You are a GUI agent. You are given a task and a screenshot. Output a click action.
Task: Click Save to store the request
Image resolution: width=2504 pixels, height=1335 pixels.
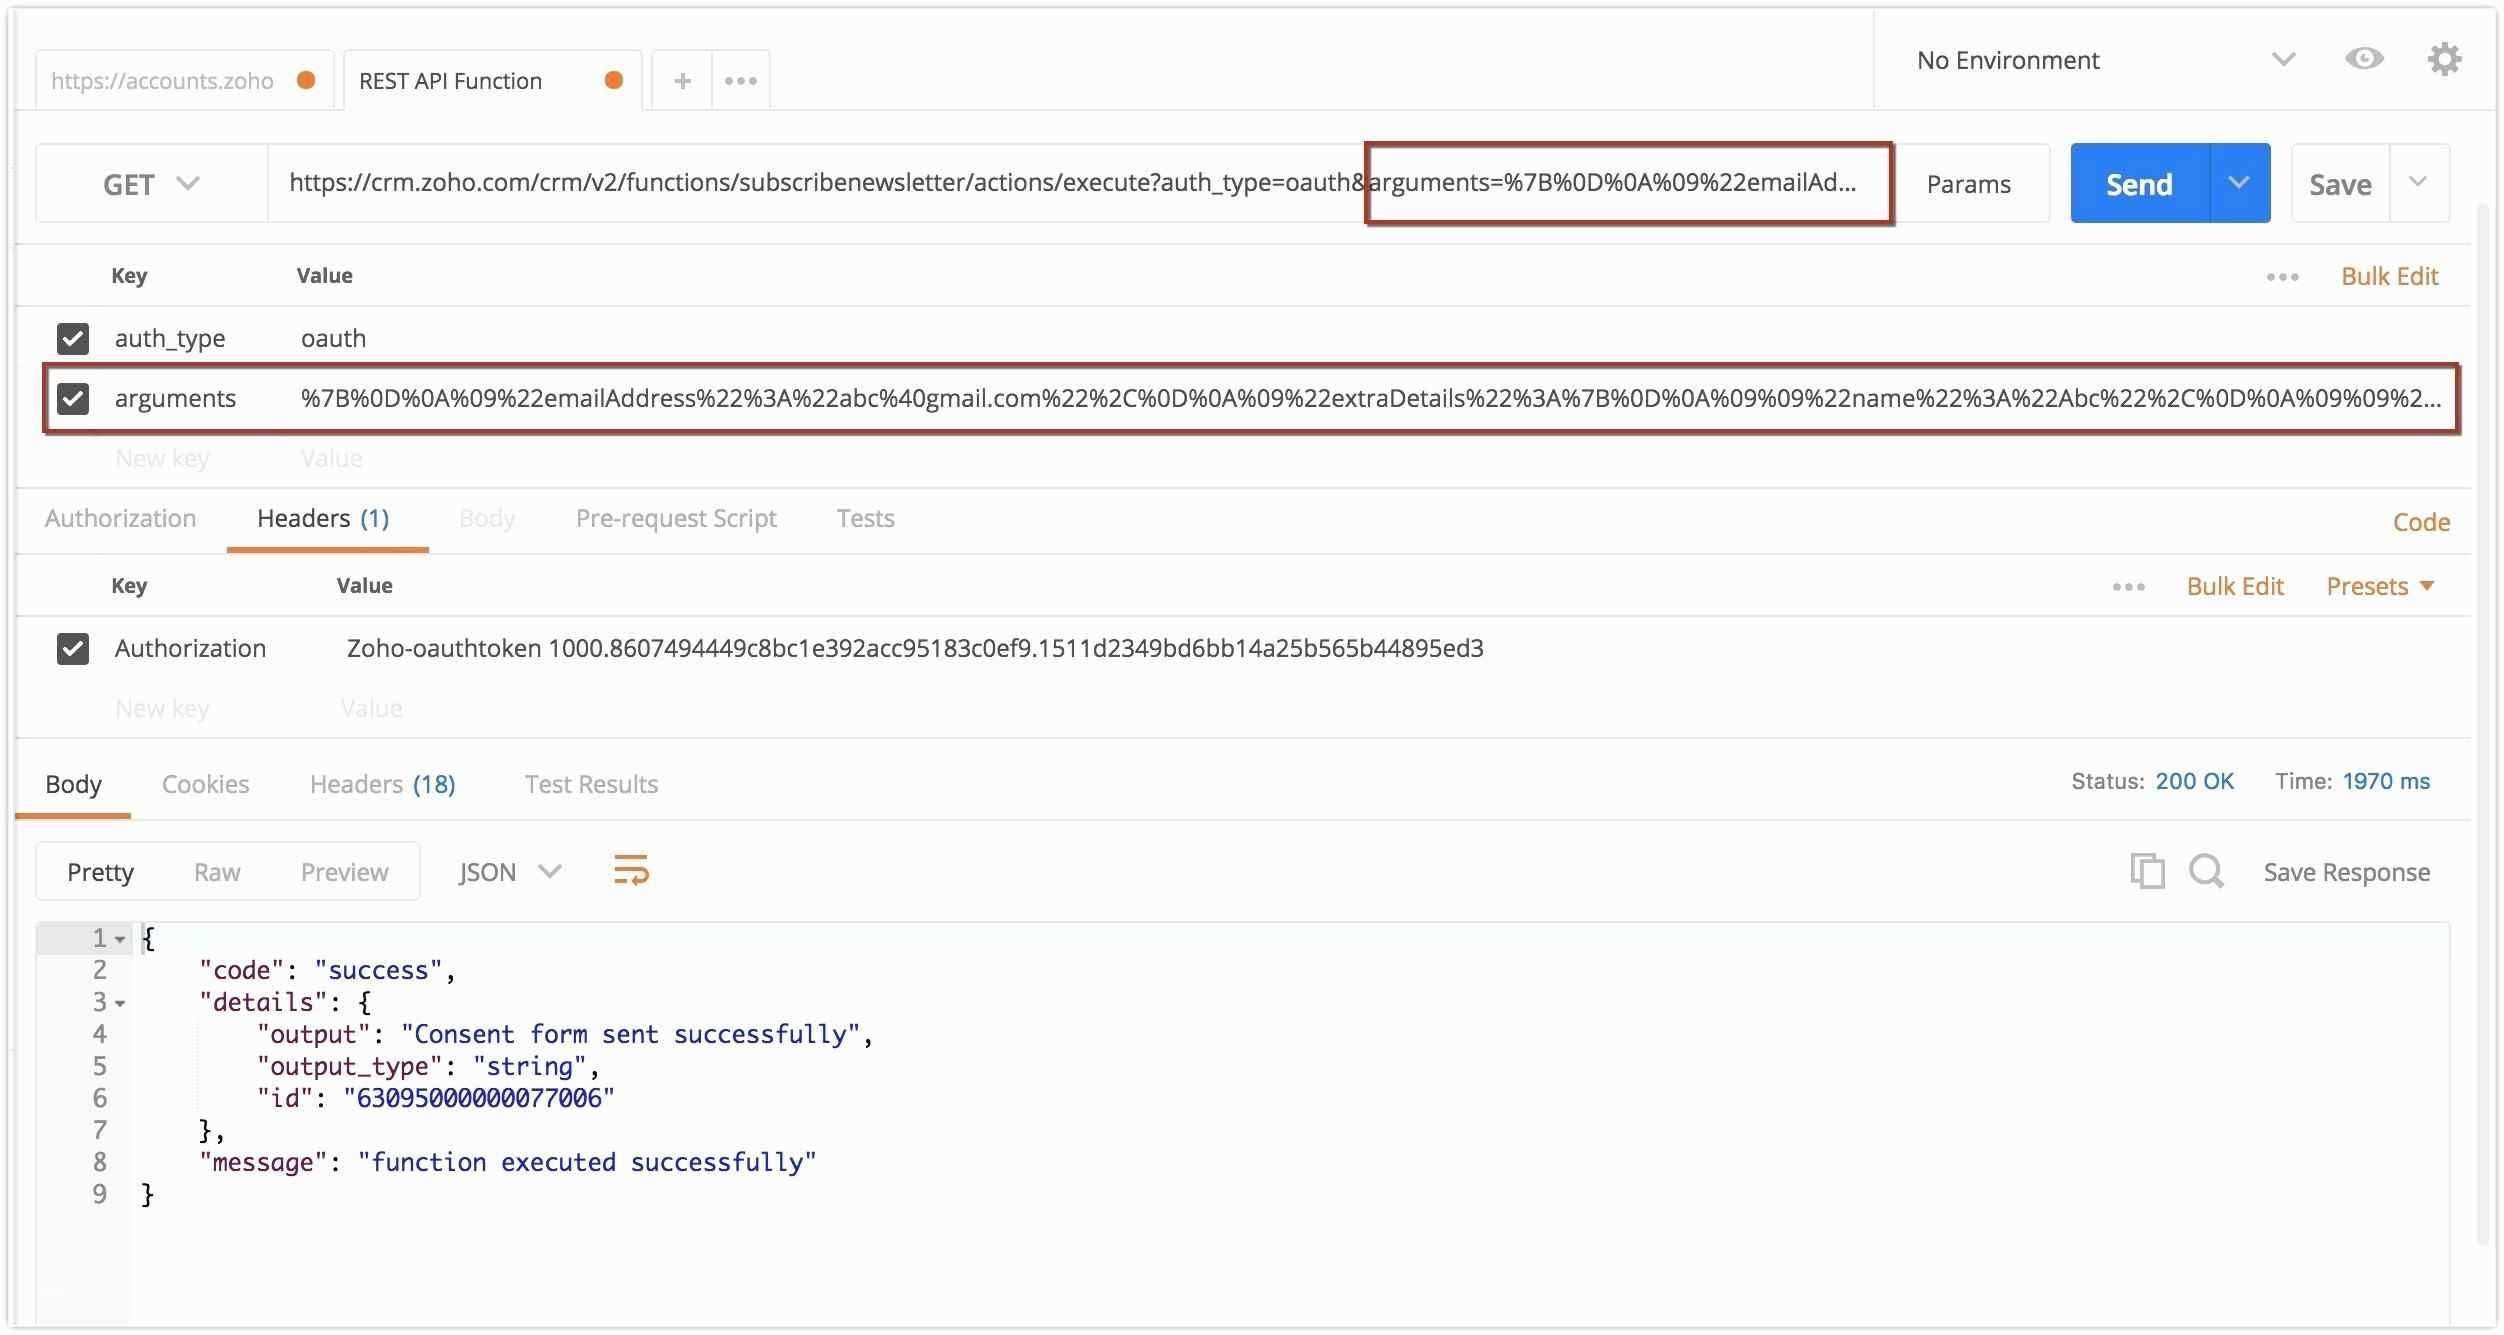[2342, 182]
